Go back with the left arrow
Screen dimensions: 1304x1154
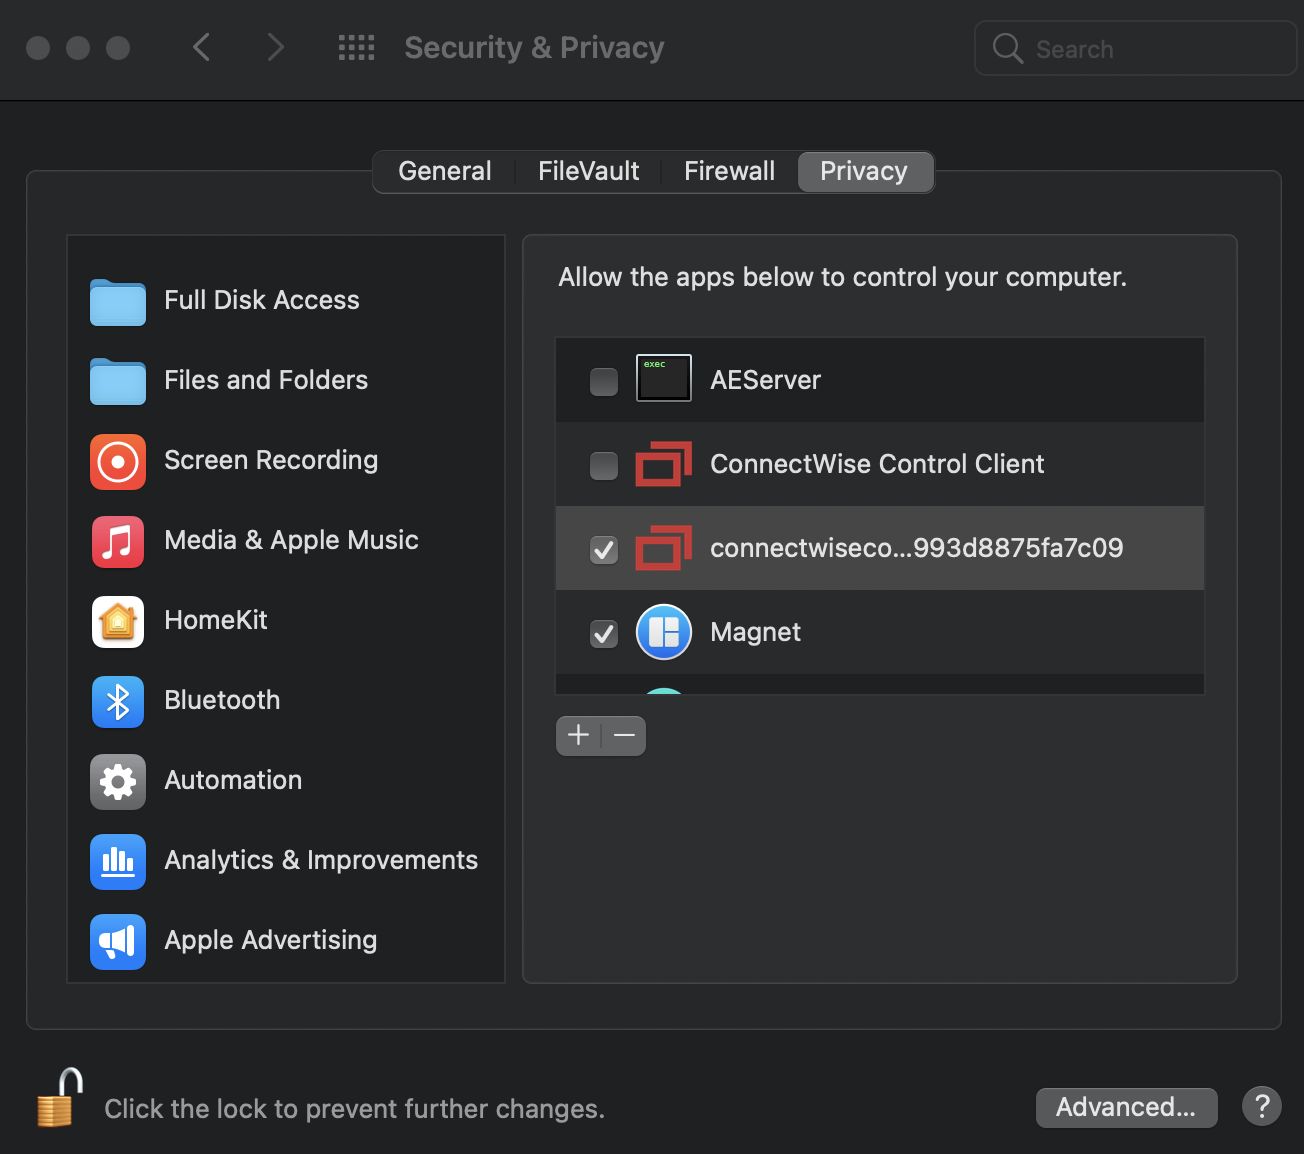pyautogui.click(x=201, y=47)
